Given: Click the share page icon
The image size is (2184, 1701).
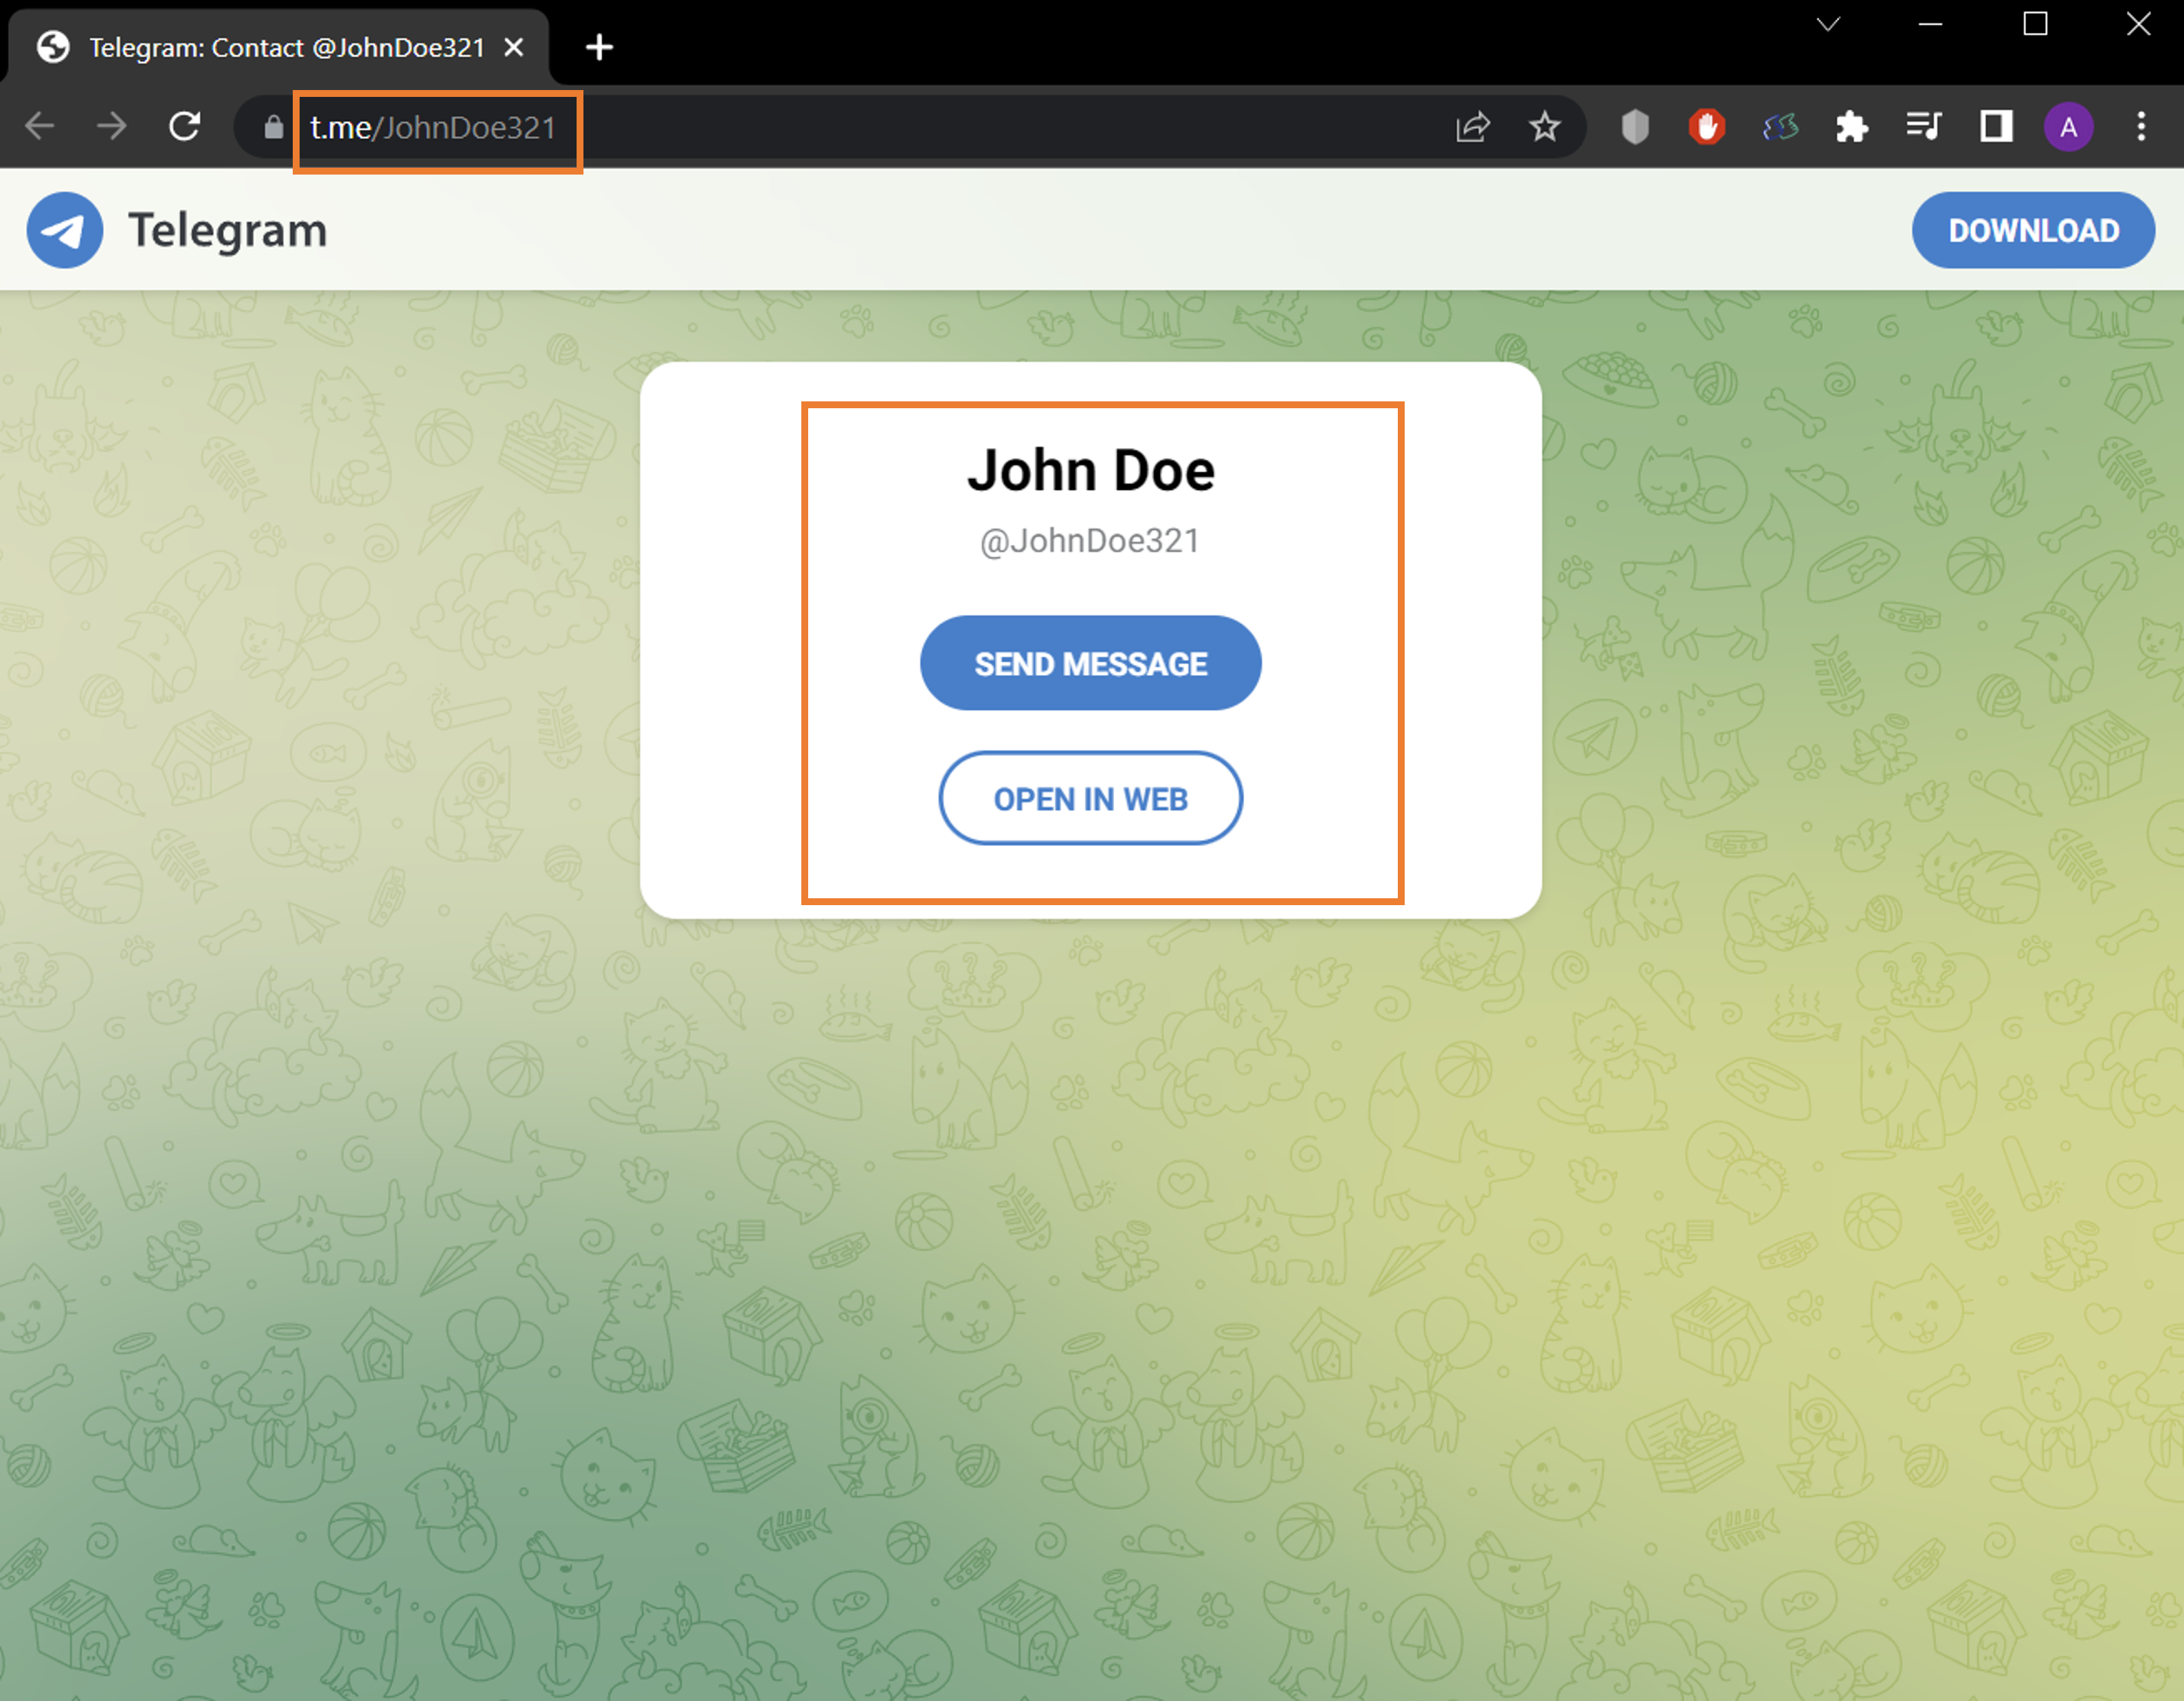Looking at the screenshot, I should (1473, 127).
